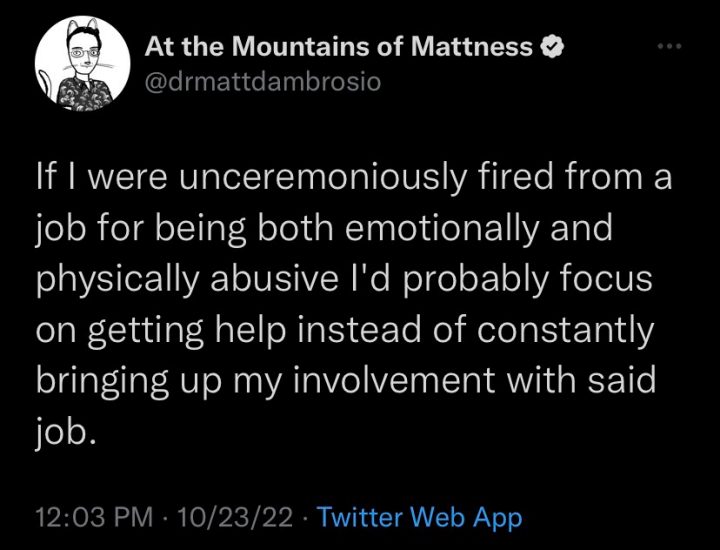Click the 10/23/22 date
The width and height of the screenshot is (720, 550).
[236, 517]
